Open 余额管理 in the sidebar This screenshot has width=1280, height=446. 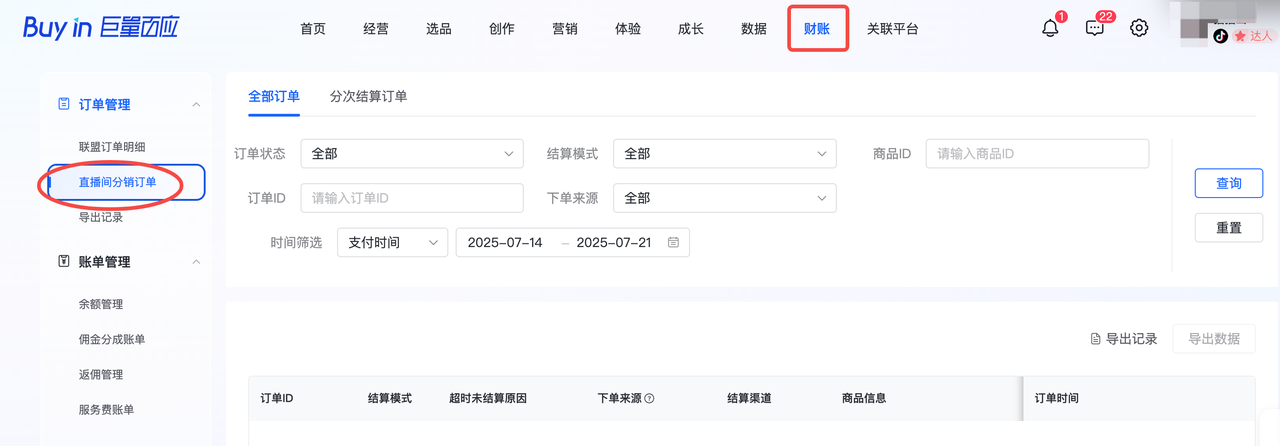point(101,304)
